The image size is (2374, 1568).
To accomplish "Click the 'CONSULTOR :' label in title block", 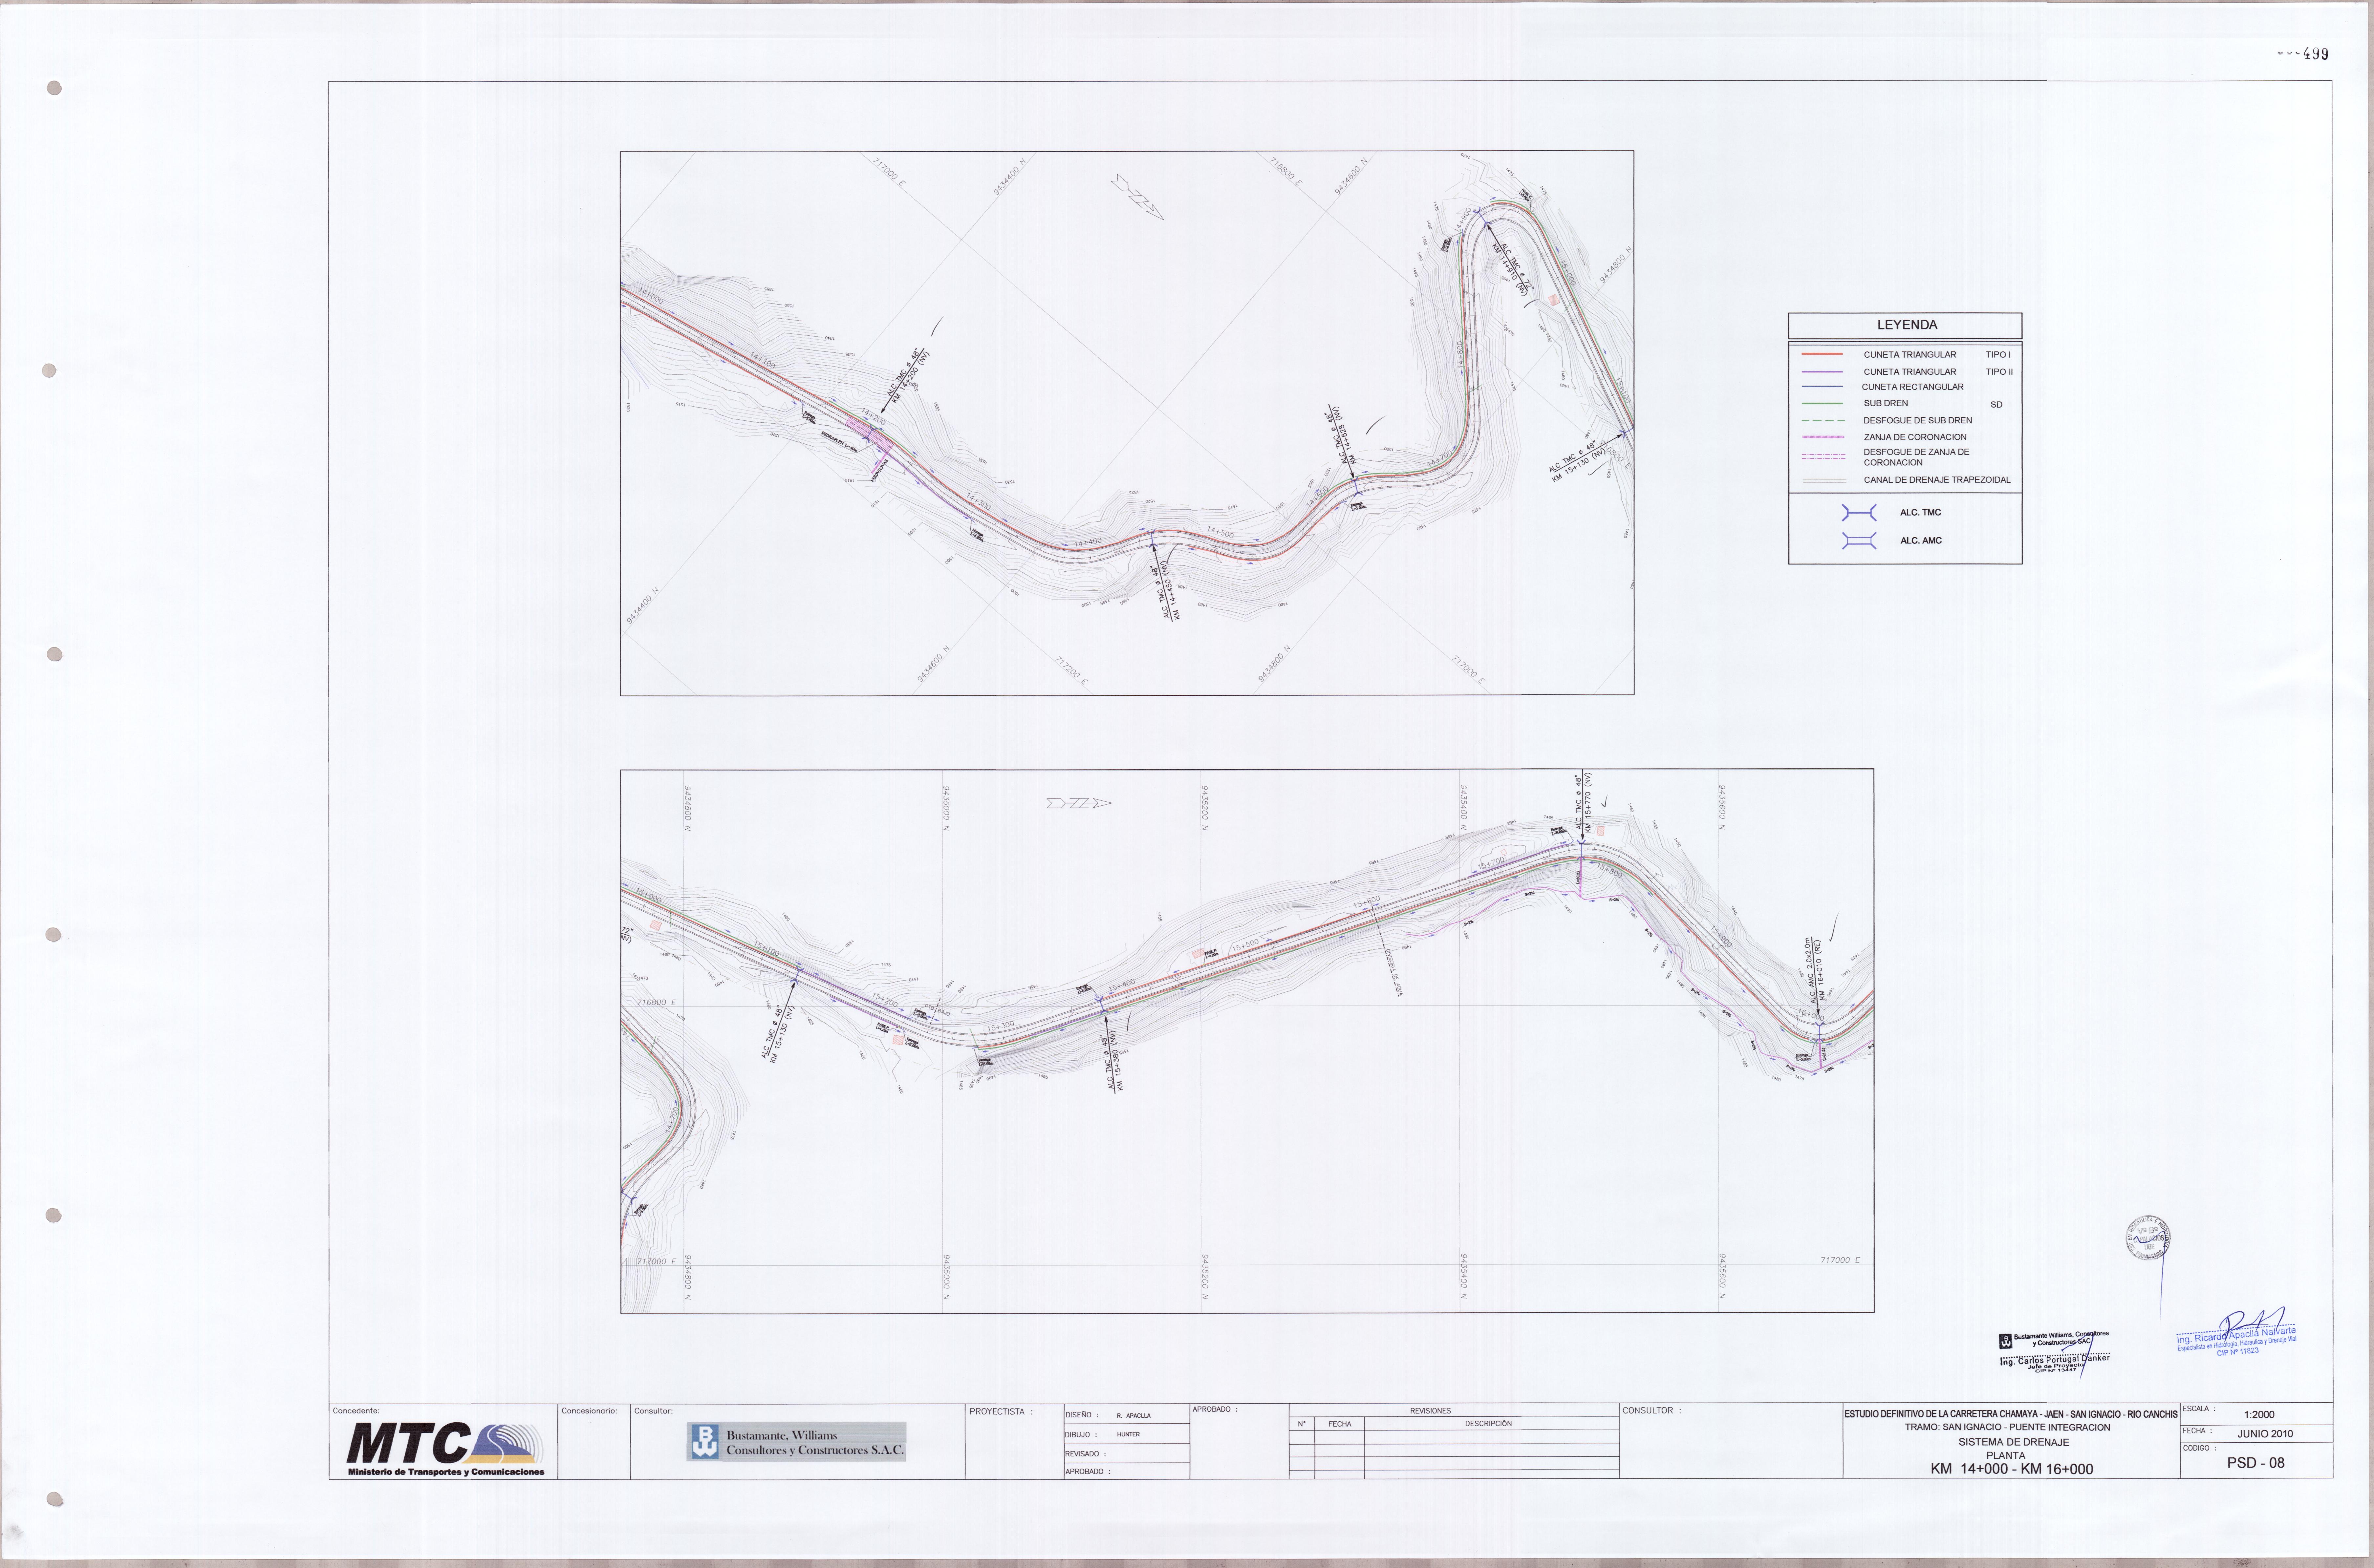I will [x=1652, y=1411].
